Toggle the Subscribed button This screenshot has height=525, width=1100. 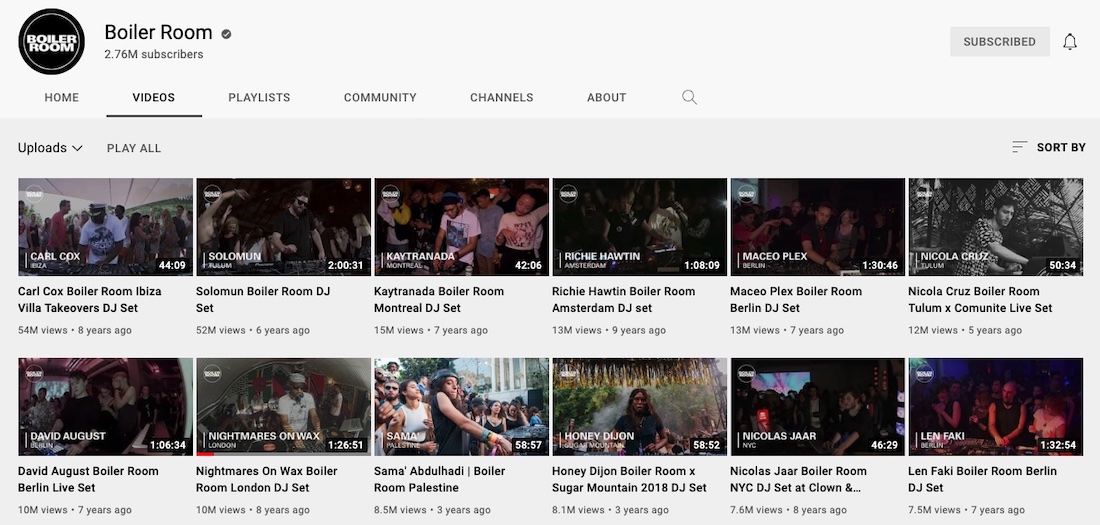pos(999,42)
